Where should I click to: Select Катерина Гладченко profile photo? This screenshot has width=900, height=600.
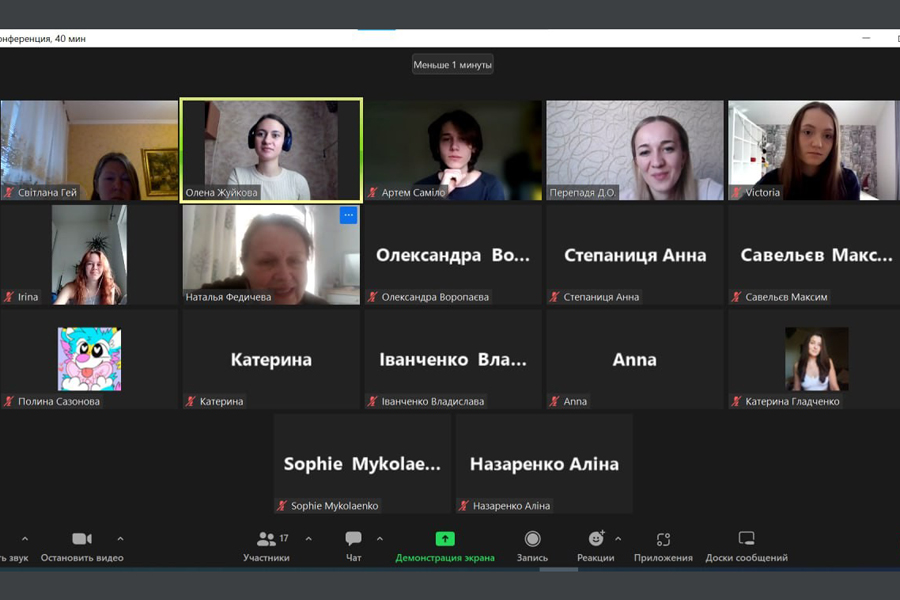pyautogui.click(x=817, y=359)
